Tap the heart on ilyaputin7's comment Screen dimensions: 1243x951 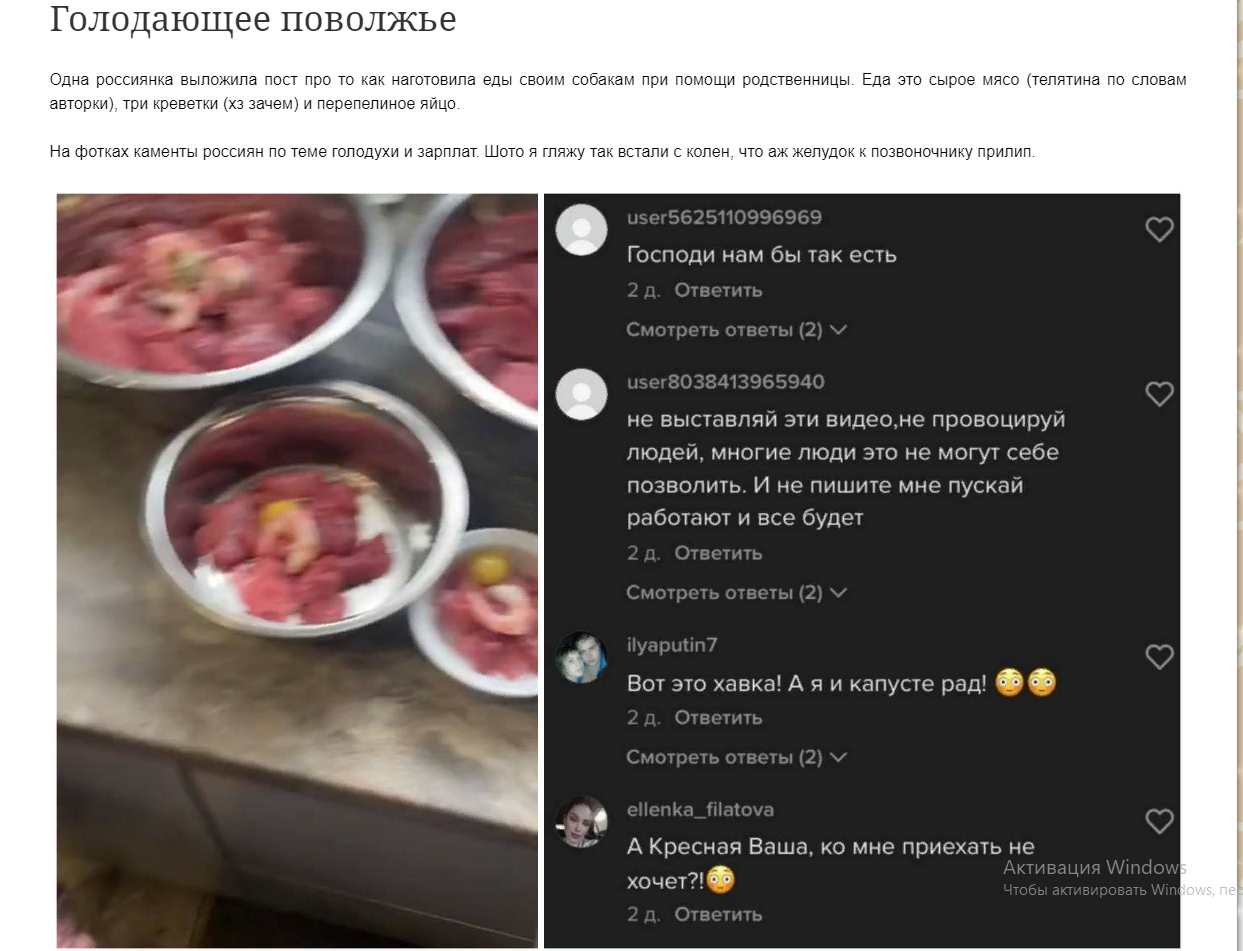coord(1159,657)
